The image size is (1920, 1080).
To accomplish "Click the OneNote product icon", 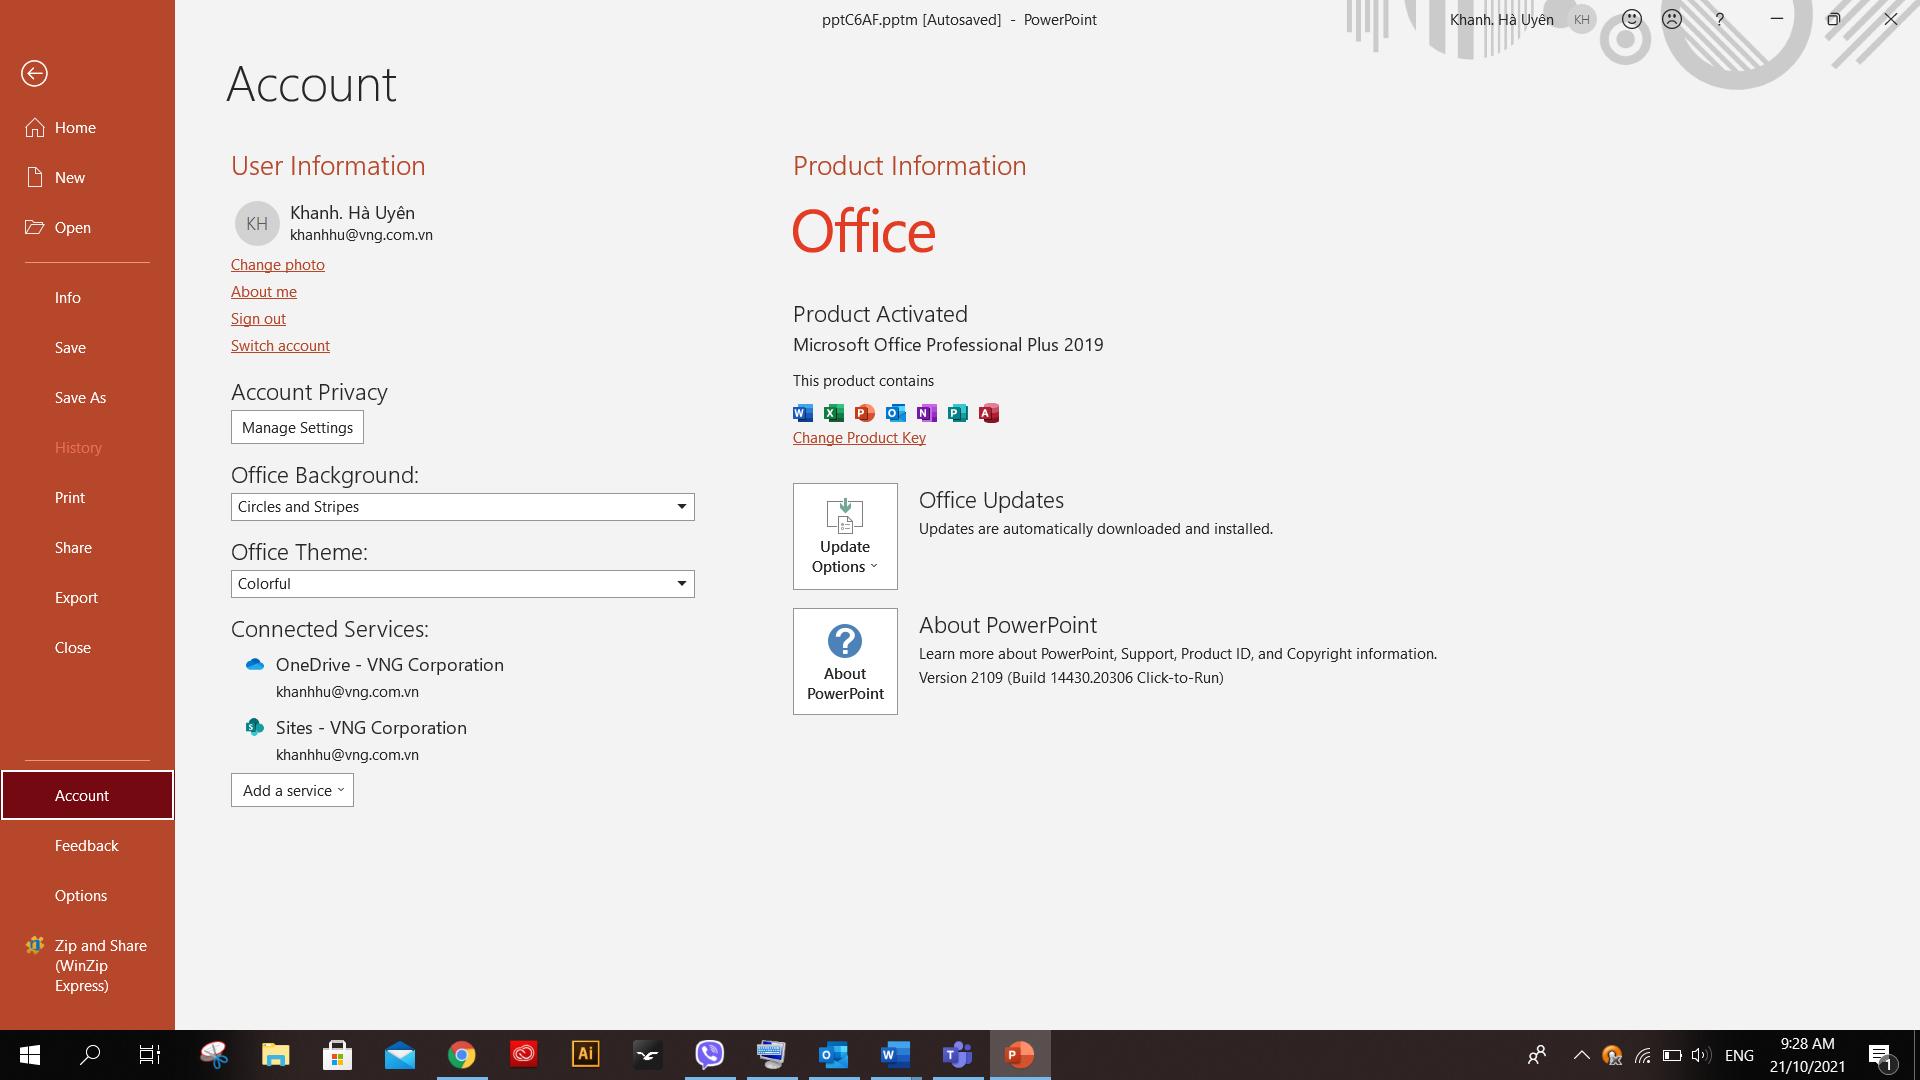I will coord(927,413).
